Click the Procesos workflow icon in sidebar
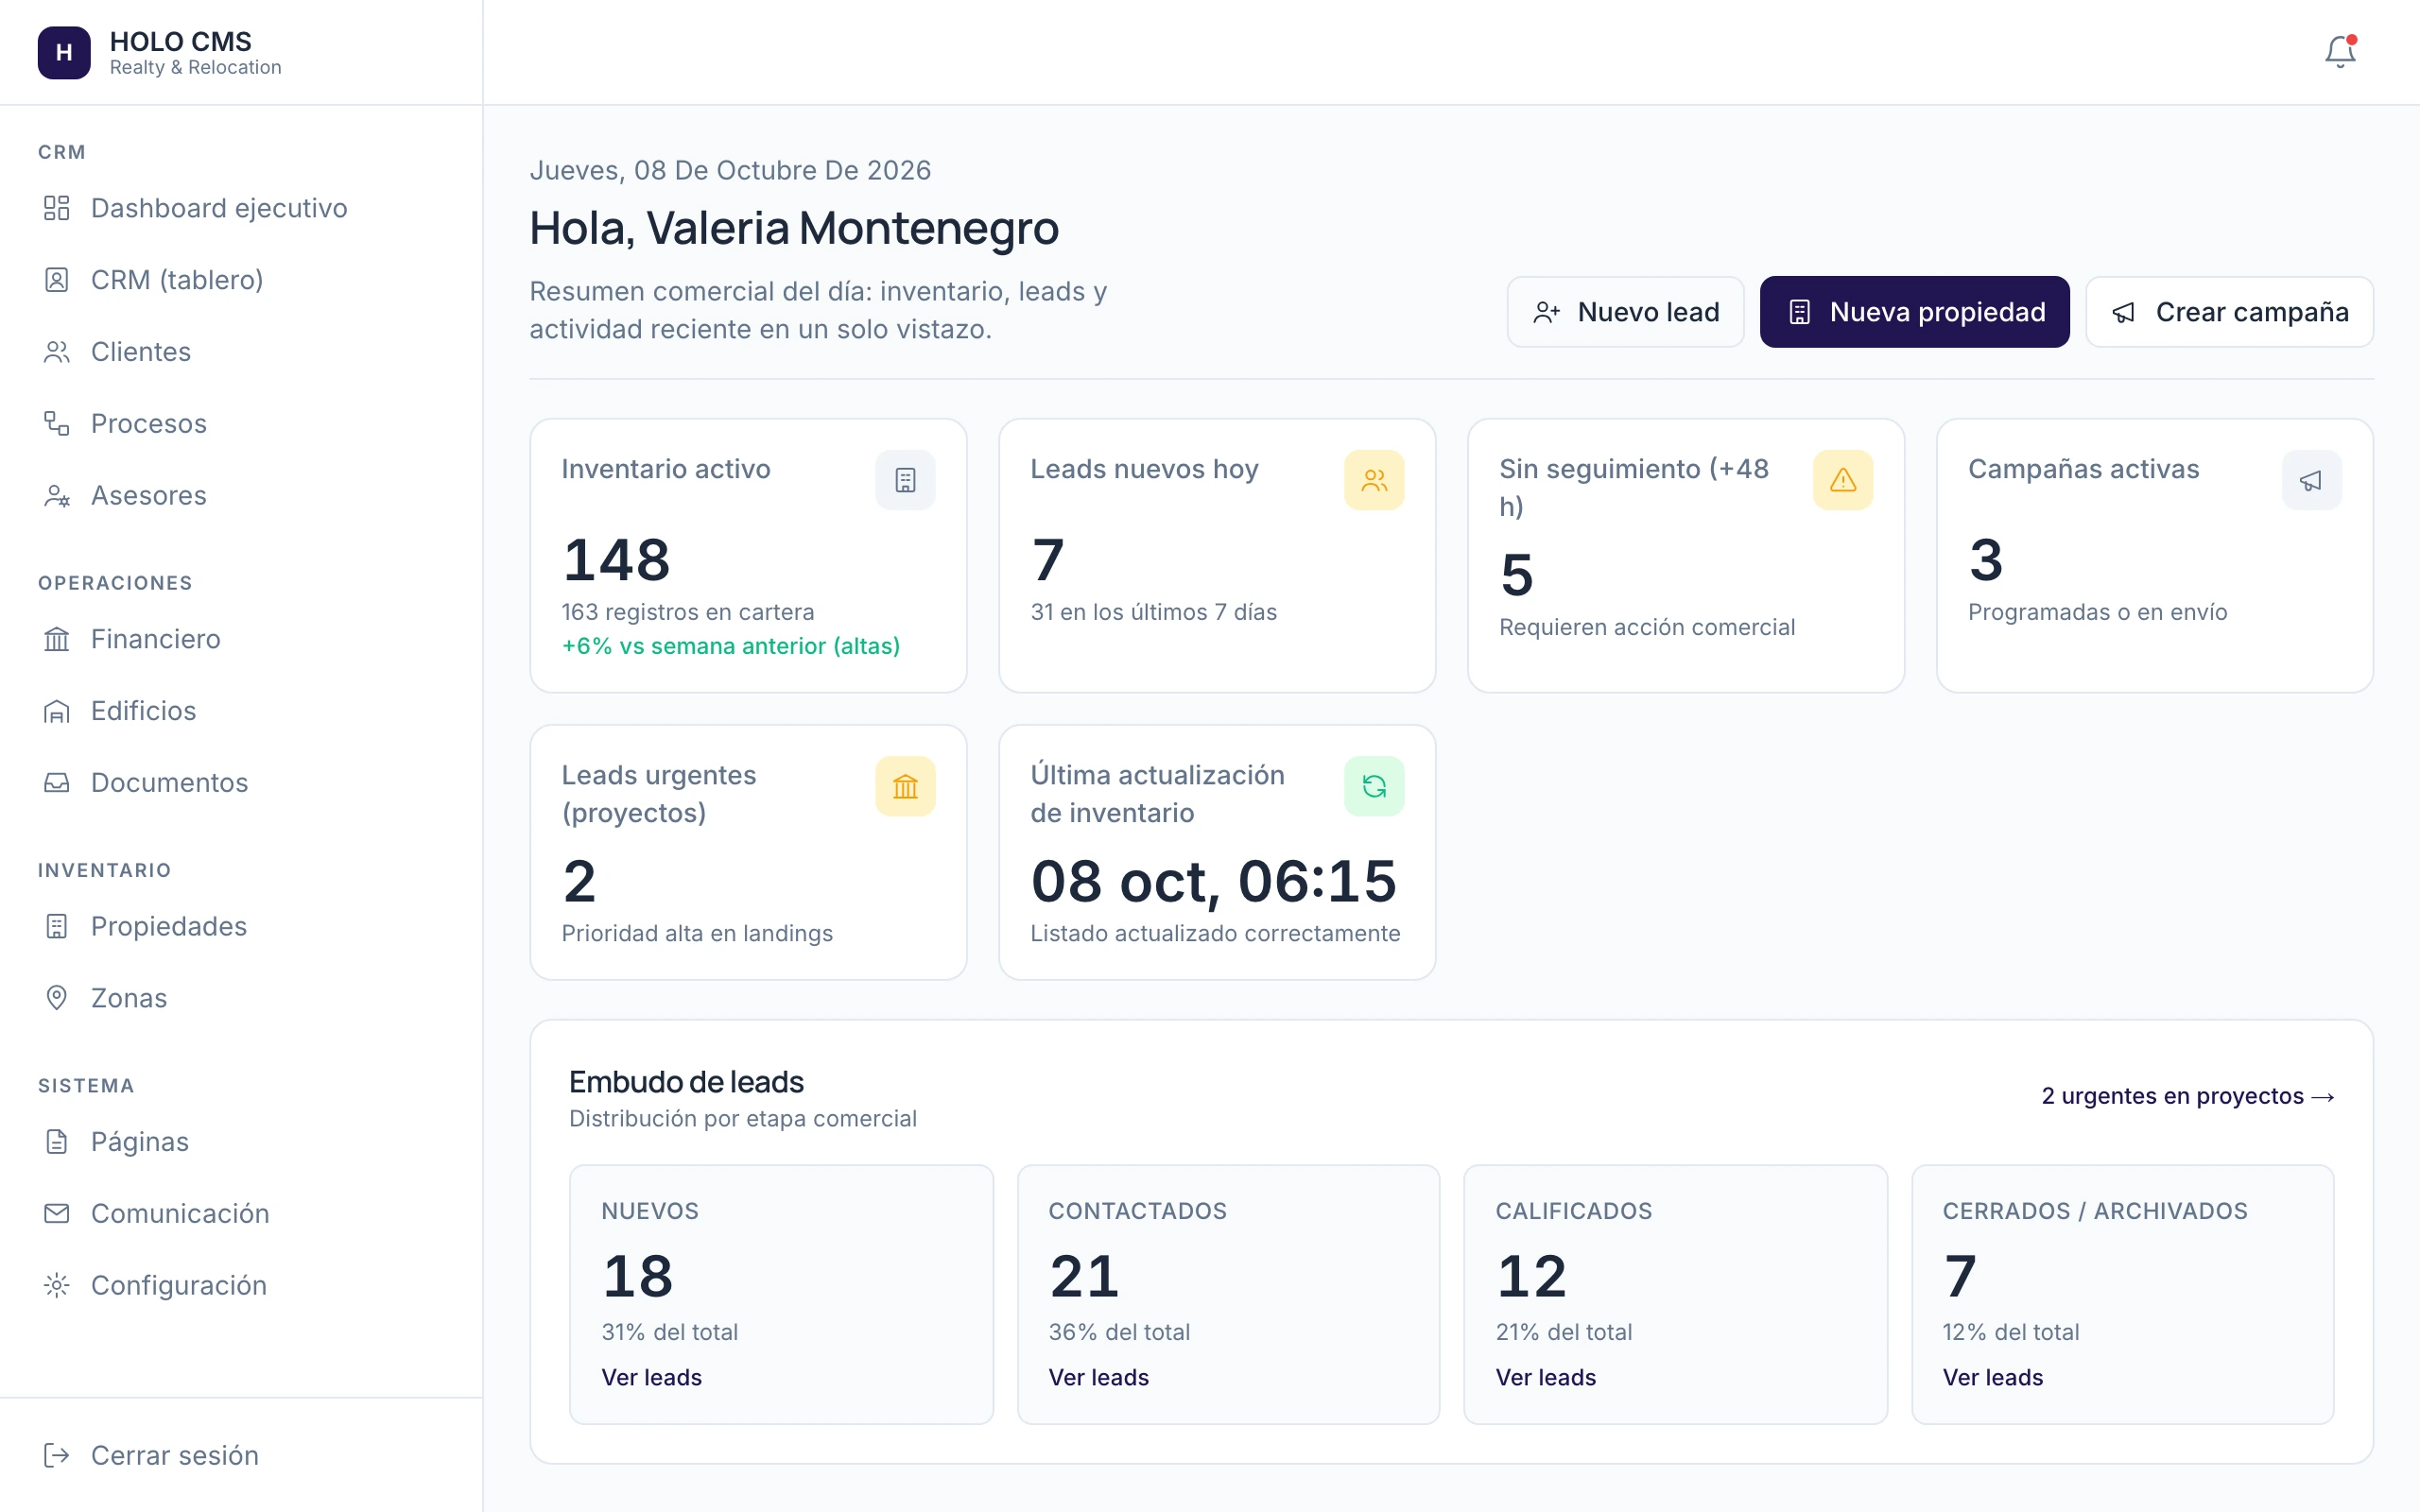 pyautogui.click(x=57, y=424)
